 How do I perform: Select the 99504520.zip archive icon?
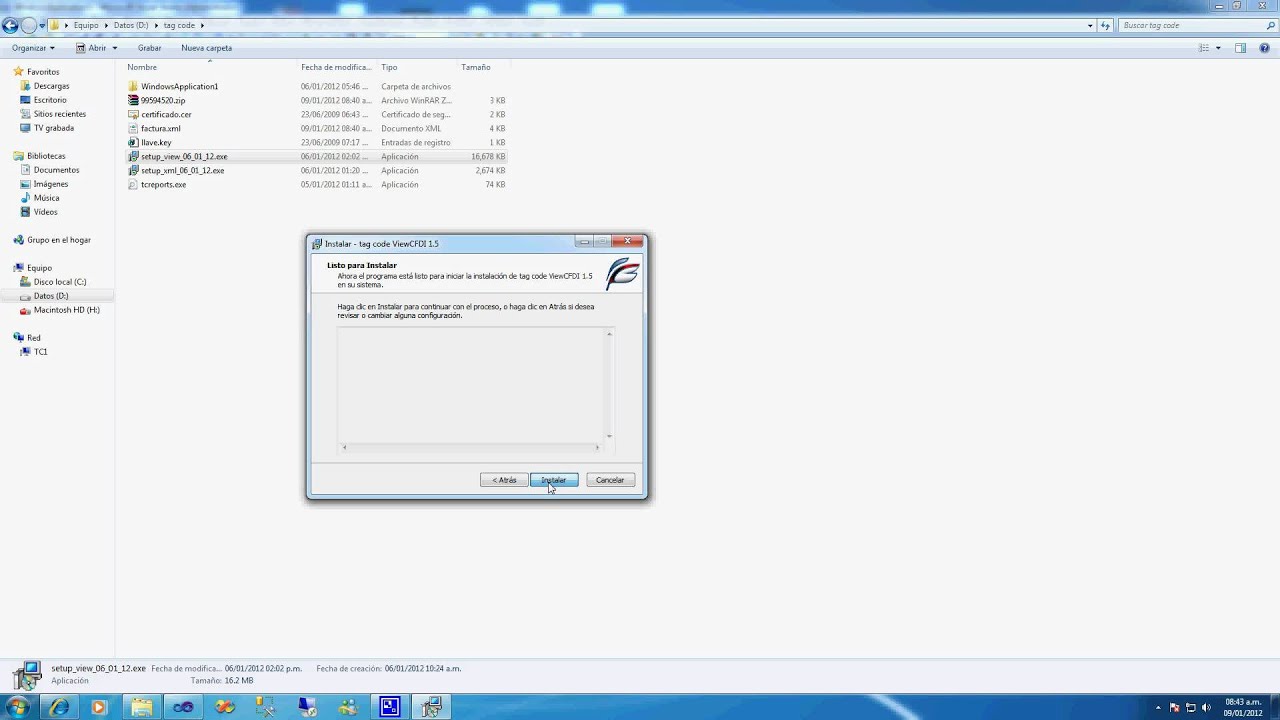click(x=133, y=100)
